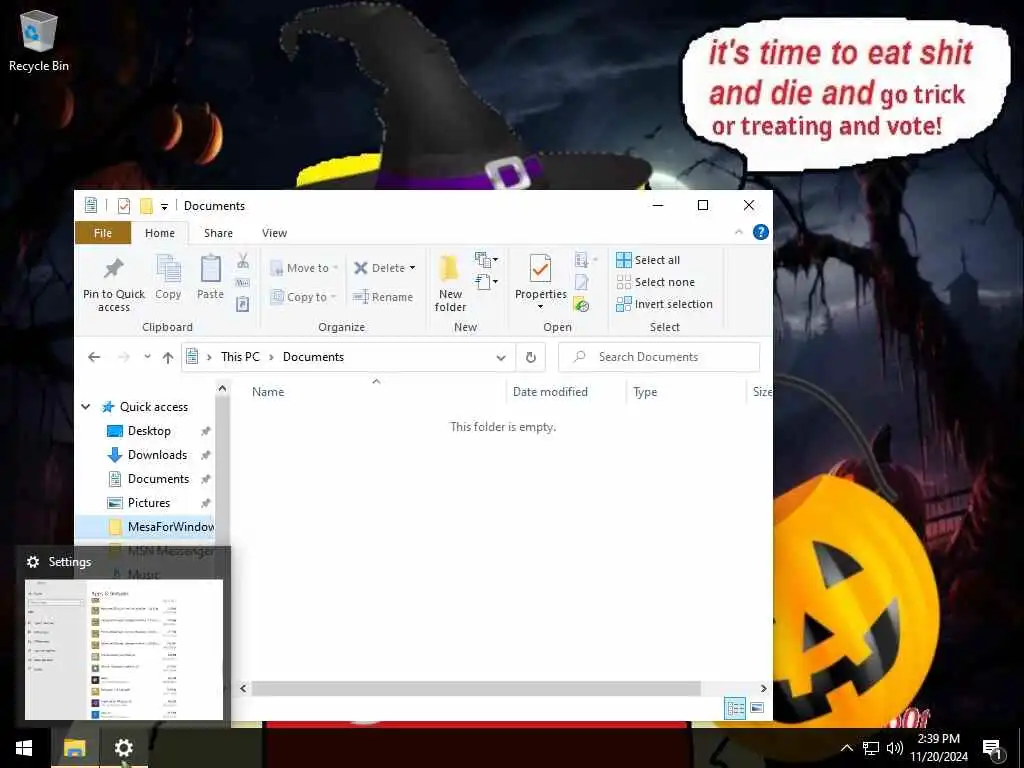Switch to the View ribbon tab

pyautogui.click(x=274, y=233)
